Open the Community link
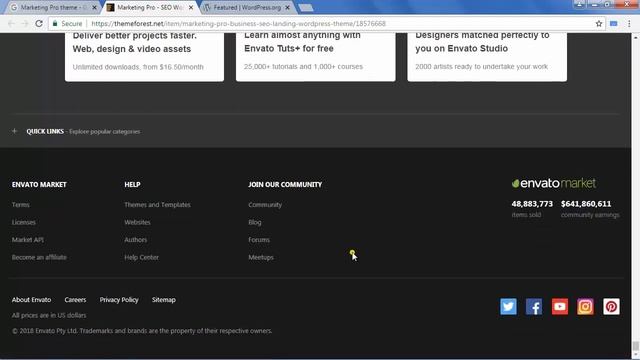This screenshot has height=360, width=640. coord(265,204)
